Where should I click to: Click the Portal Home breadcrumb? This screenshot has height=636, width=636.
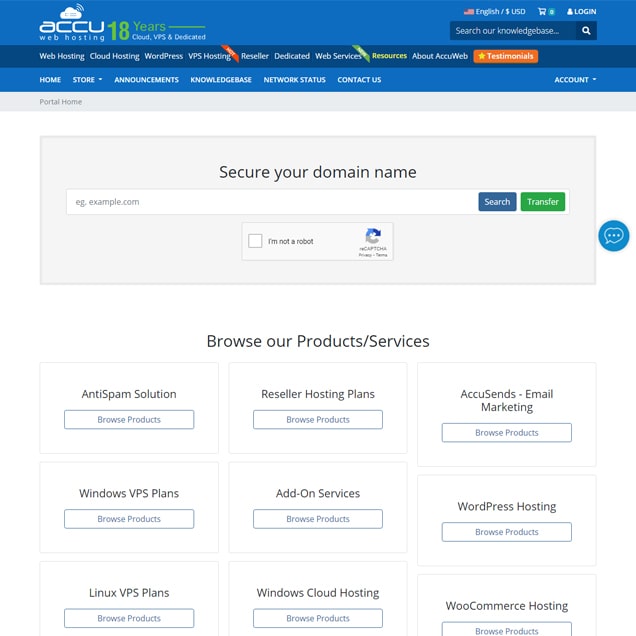tap(60, 101)
